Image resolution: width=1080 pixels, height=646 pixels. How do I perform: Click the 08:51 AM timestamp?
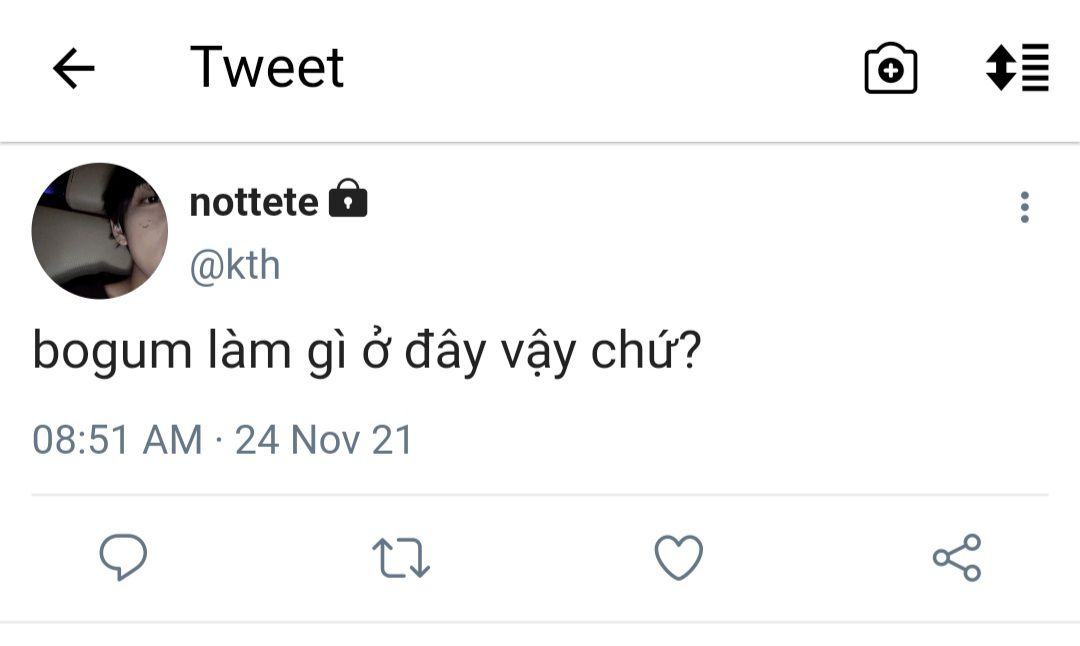pos(117,440)
